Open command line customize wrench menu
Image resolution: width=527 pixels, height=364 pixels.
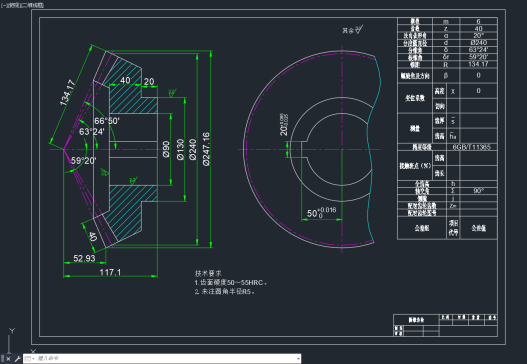[18, 359]
